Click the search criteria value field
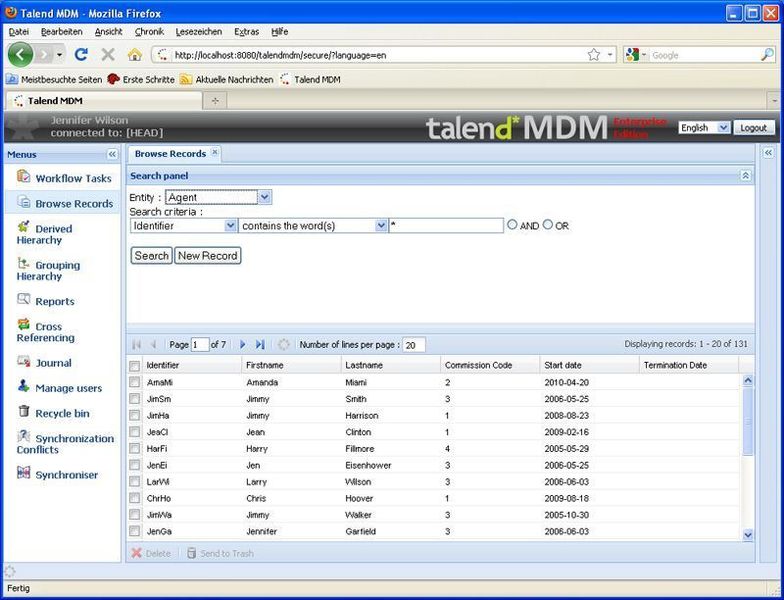 click(446, 226)
